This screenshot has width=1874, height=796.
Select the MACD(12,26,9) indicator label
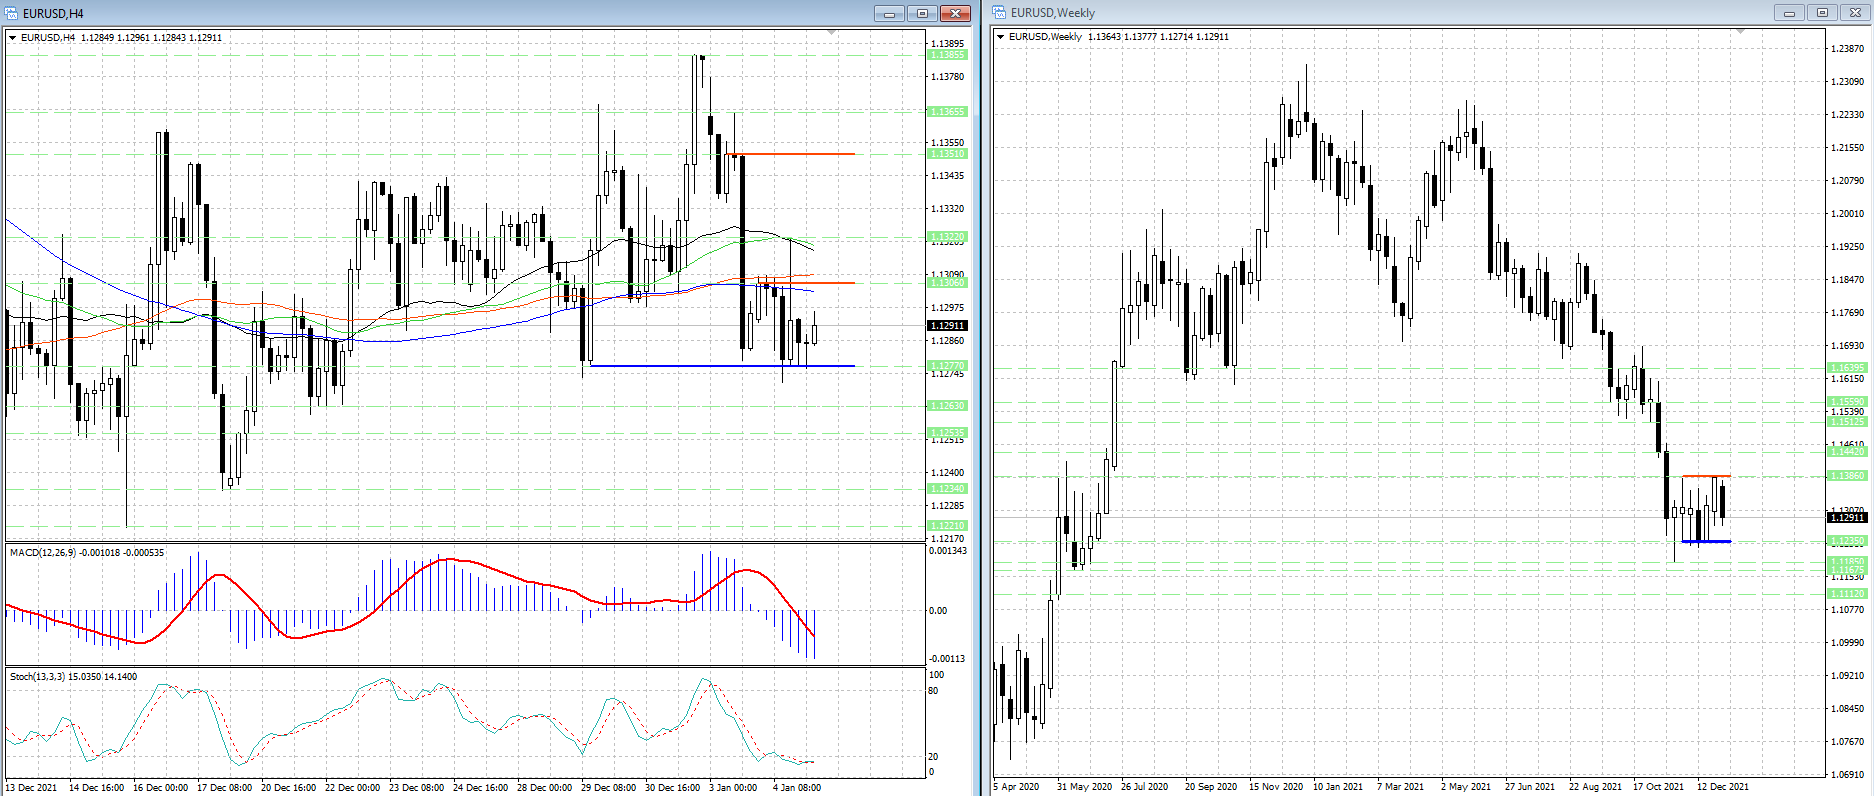(x=86, y=553)
